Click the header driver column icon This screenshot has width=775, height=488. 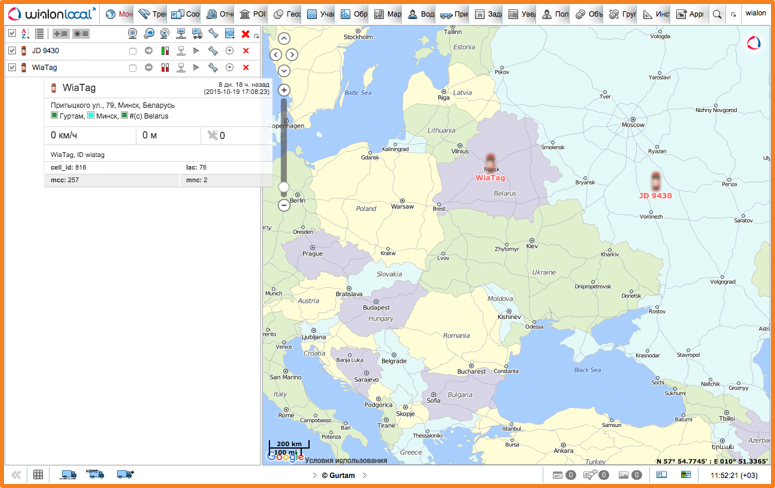pyautogui.click(x=181, y=34)
